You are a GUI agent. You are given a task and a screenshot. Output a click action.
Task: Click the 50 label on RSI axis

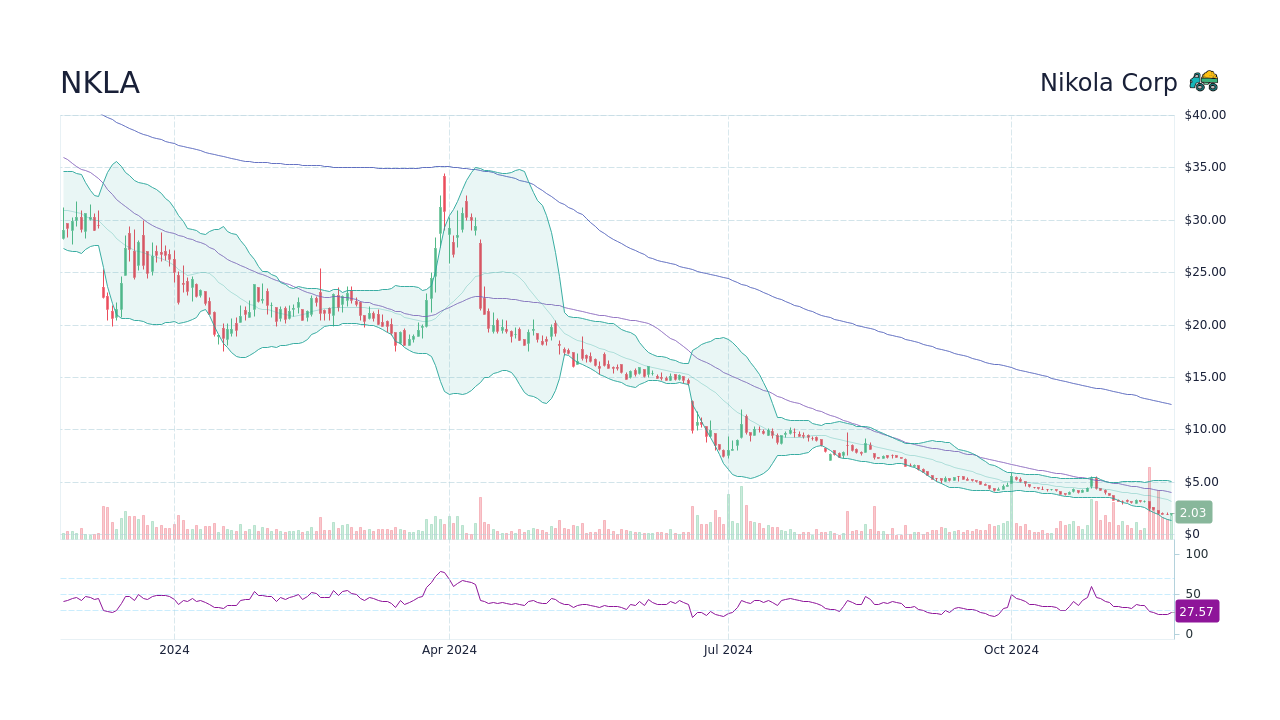1193,594
